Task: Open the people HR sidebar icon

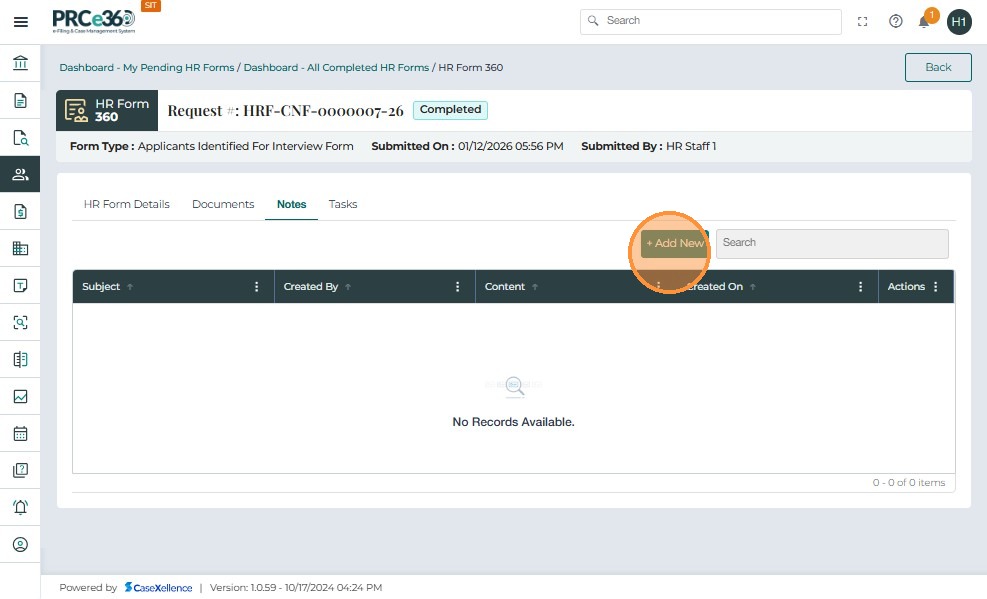Action: tap(20, 174)
